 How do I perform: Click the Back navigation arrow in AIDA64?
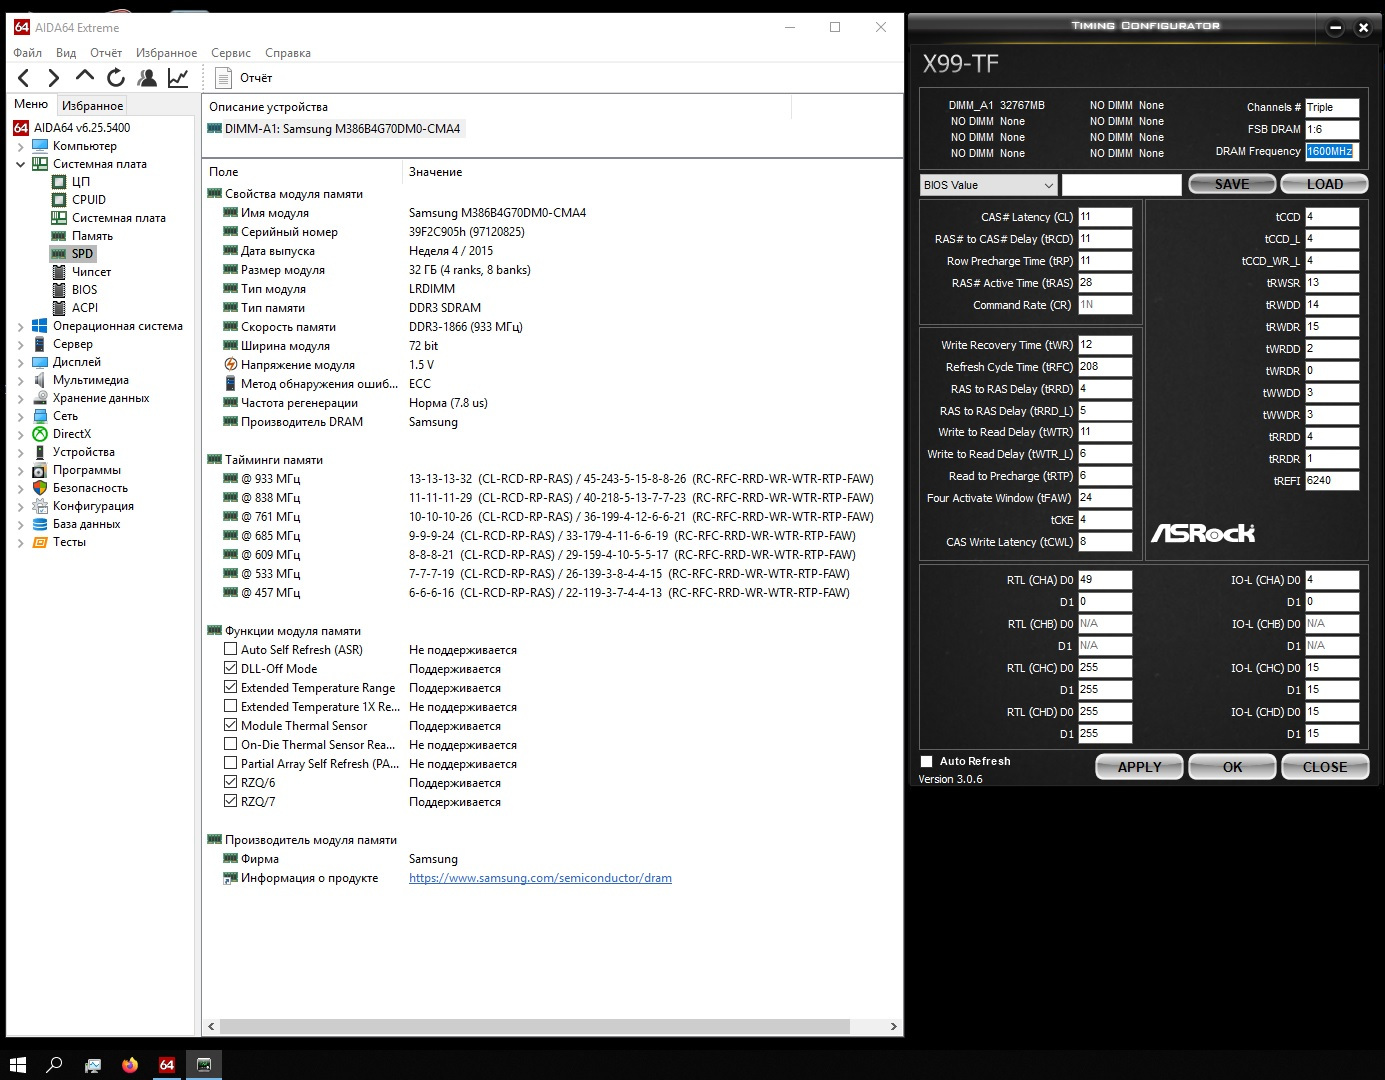coord(24,78)
